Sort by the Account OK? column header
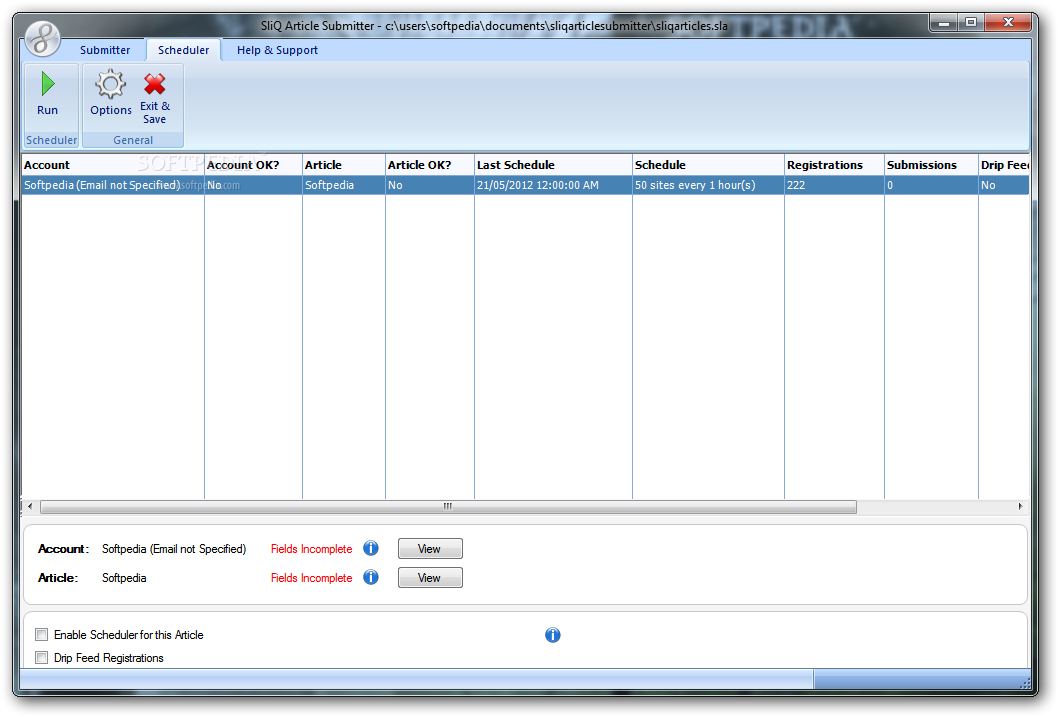Screen dimensions: 1059x717 [253, 165]
